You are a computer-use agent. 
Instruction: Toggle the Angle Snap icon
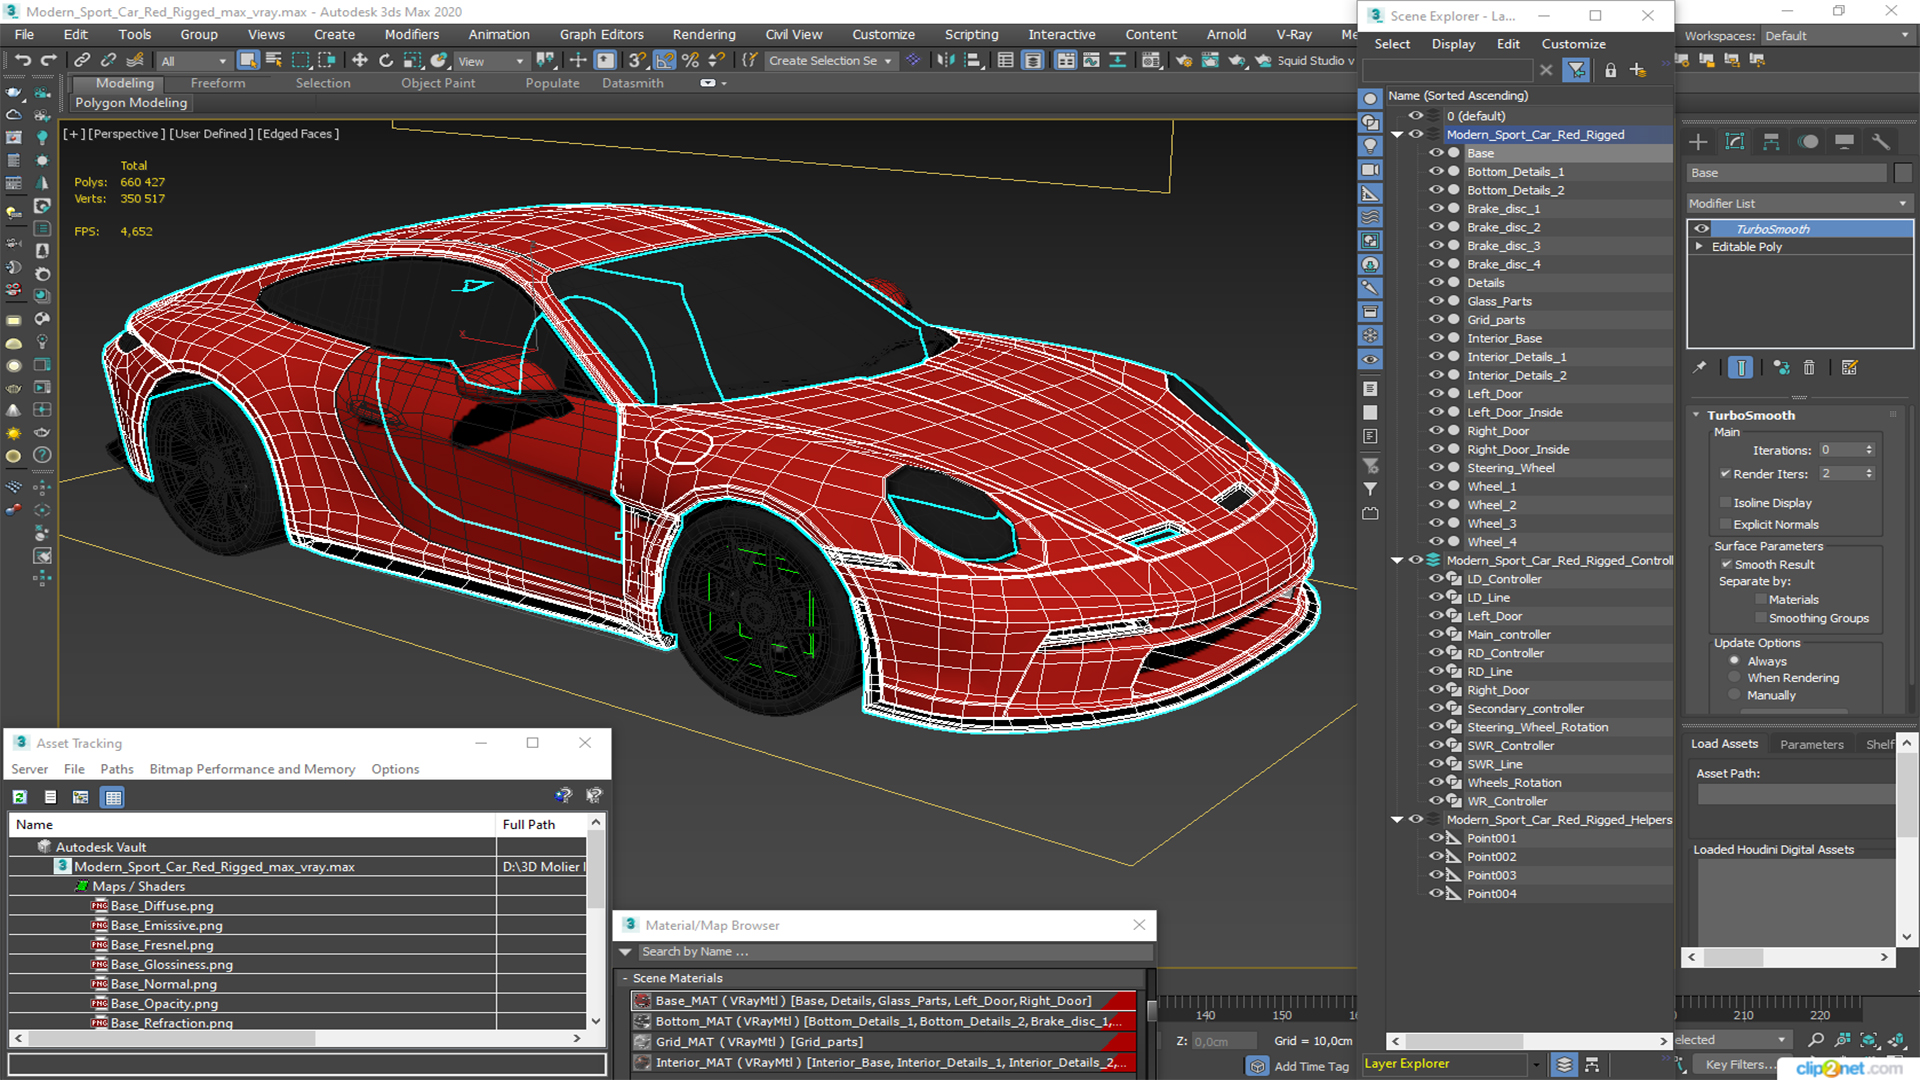(x=665, y=61)
